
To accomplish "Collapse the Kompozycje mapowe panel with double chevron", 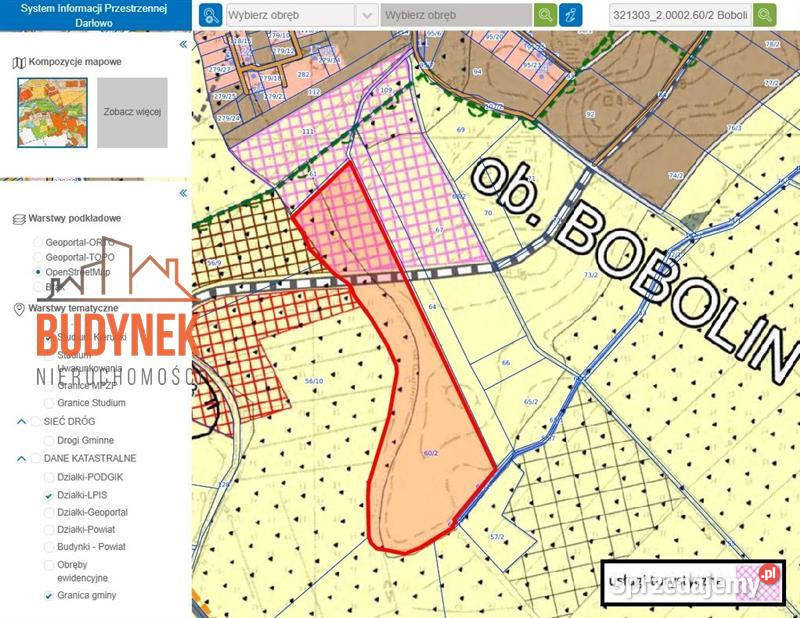I will pos(182,45).
